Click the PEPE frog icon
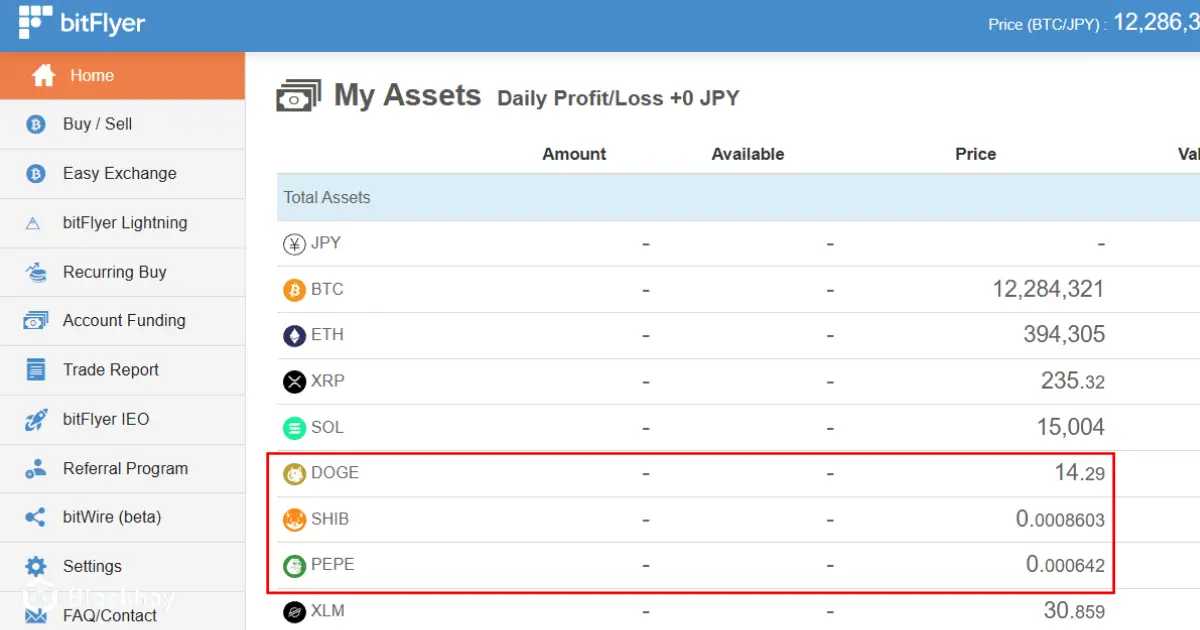1200x630 pixels. point(294,566)
